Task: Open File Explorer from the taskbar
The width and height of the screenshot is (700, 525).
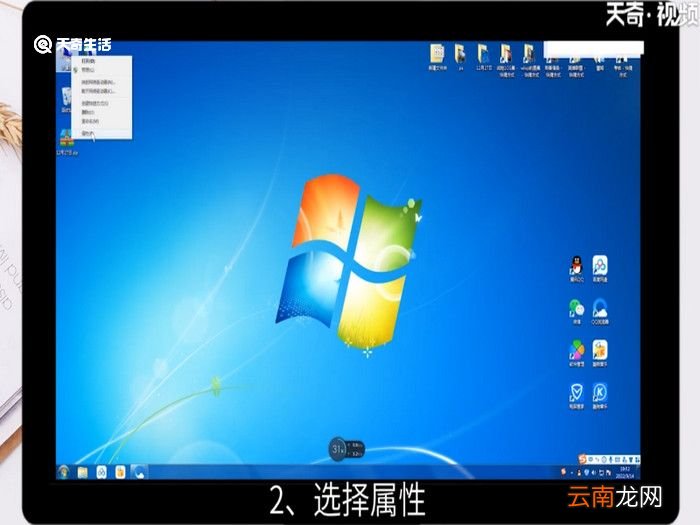Action: click(83, 472)
